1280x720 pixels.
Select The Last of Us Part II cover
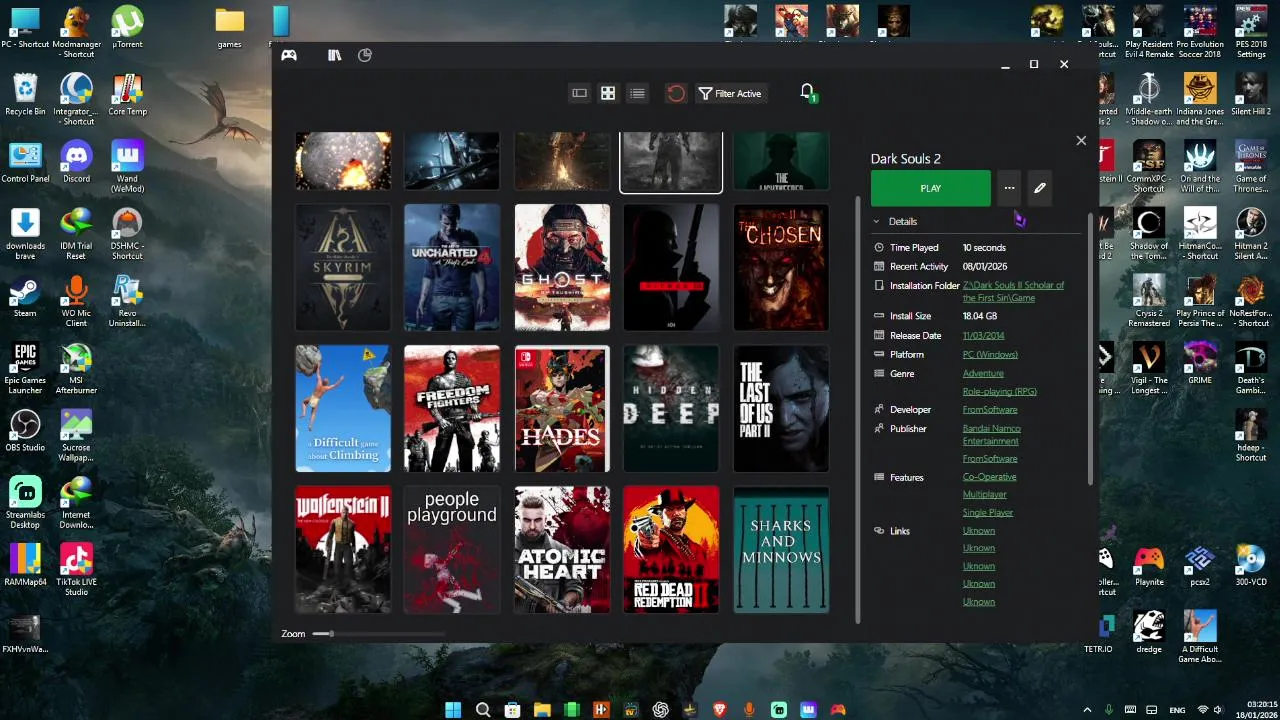pyautogui.click(x=781, y=409)
